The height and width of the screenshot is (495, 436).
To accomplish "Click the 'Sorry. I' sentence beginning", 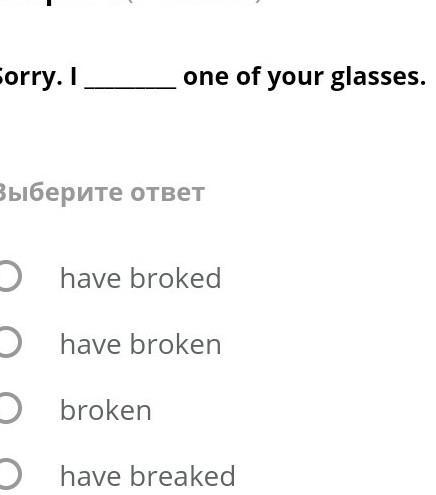I will pos(38,77).
